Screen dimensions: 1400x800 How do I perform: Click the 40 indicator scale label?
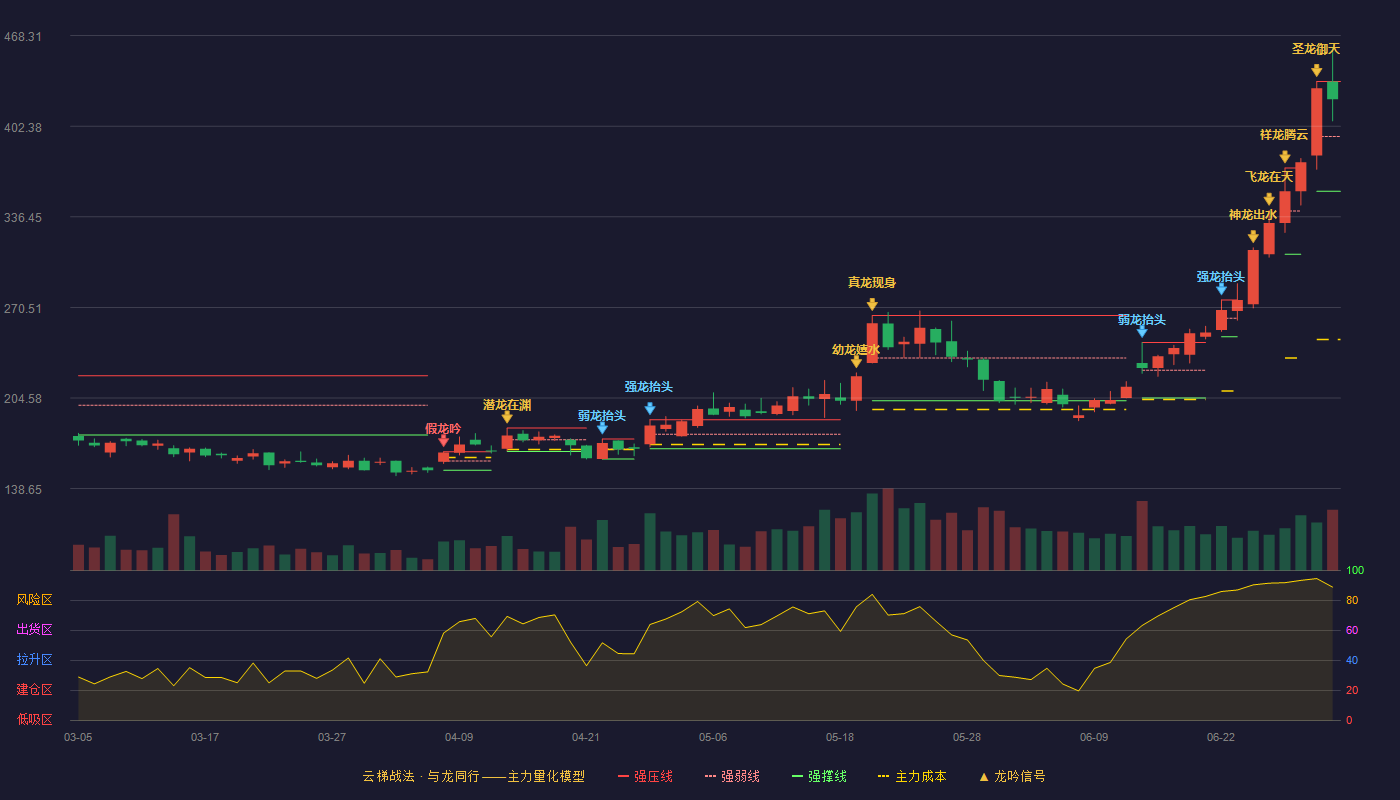coord(1352,660)
